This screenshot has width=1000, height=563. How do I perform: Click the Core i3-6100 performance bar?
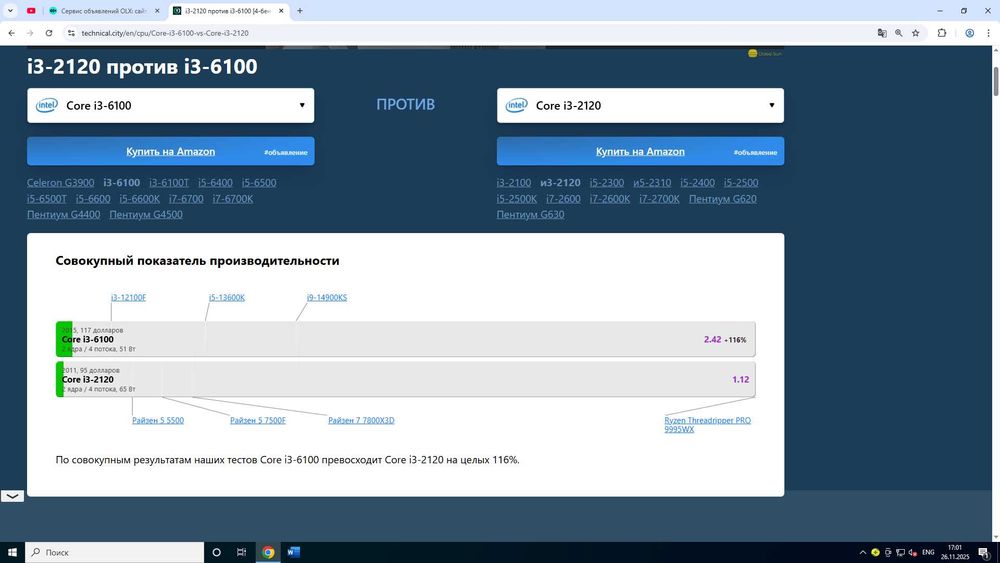pos(406,339)
